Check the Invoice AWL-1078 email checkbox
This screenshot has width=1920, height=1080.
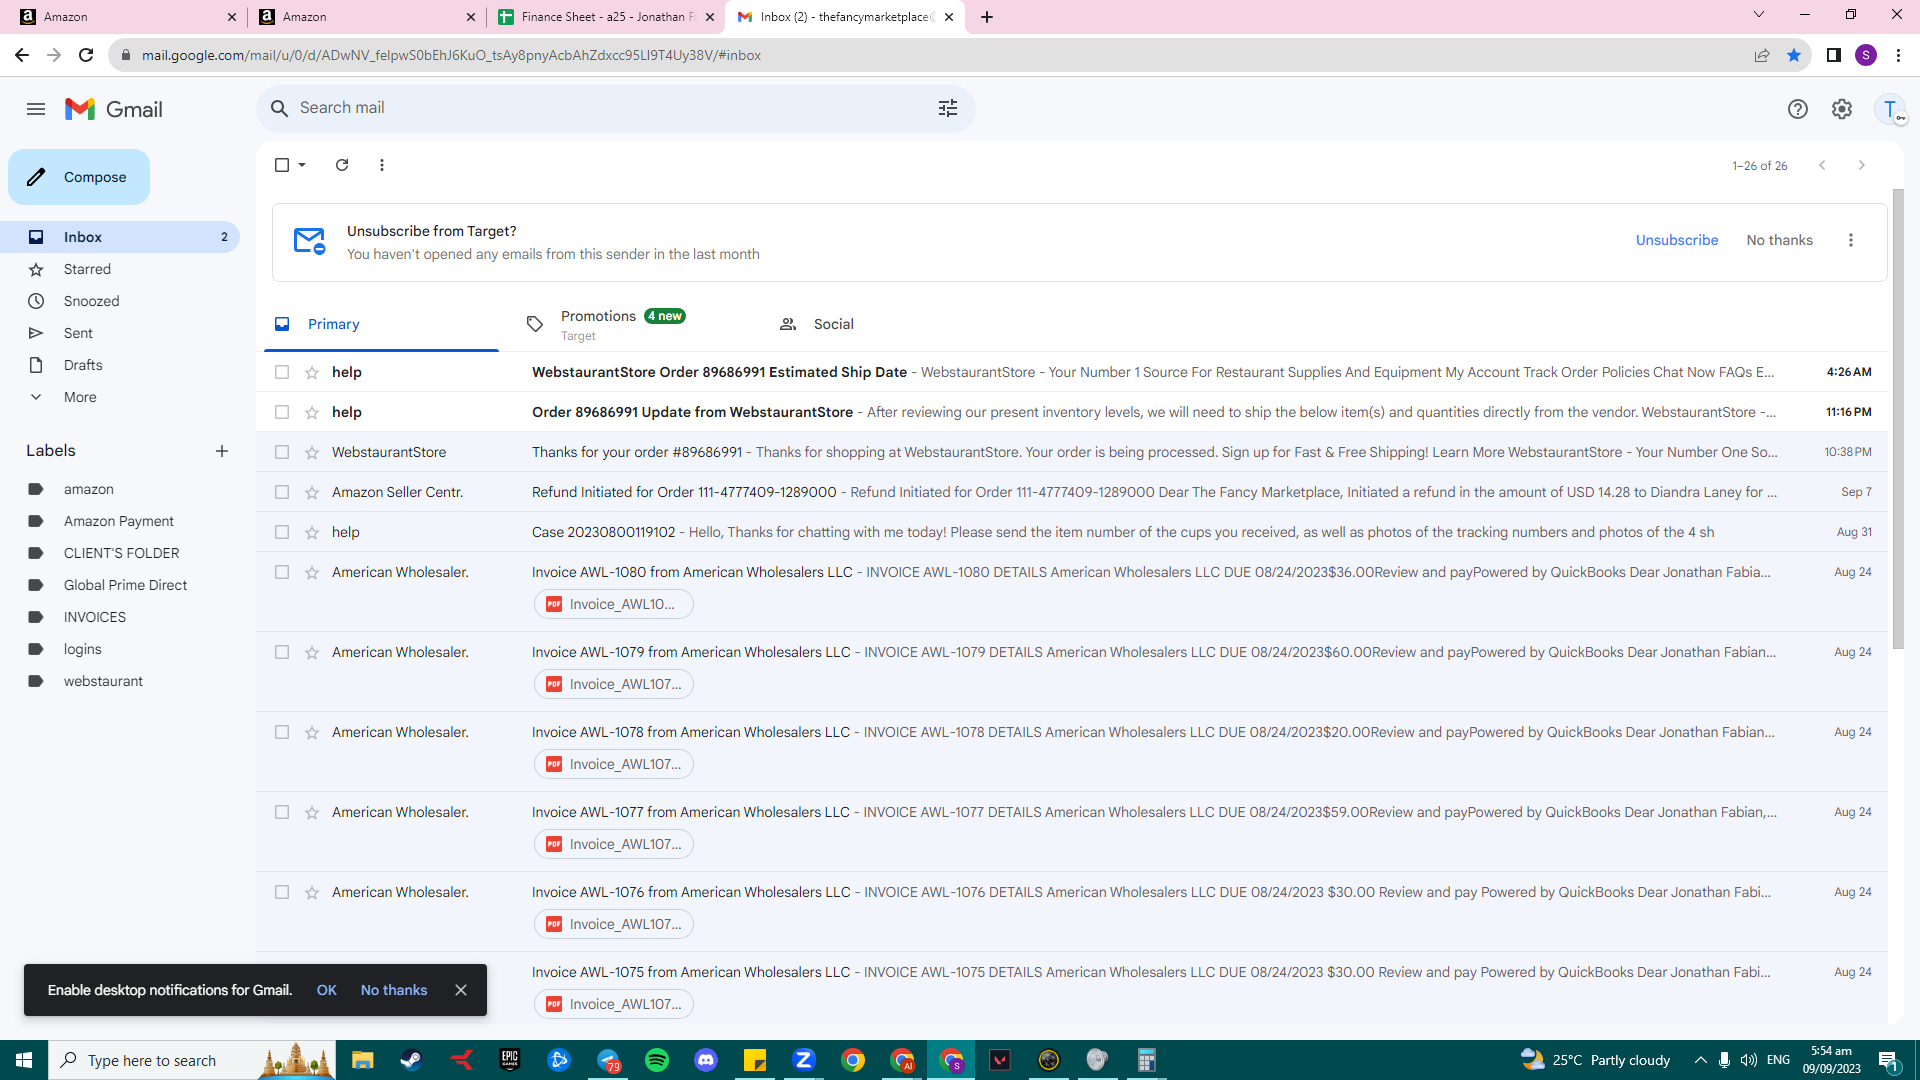coord(282,733)
